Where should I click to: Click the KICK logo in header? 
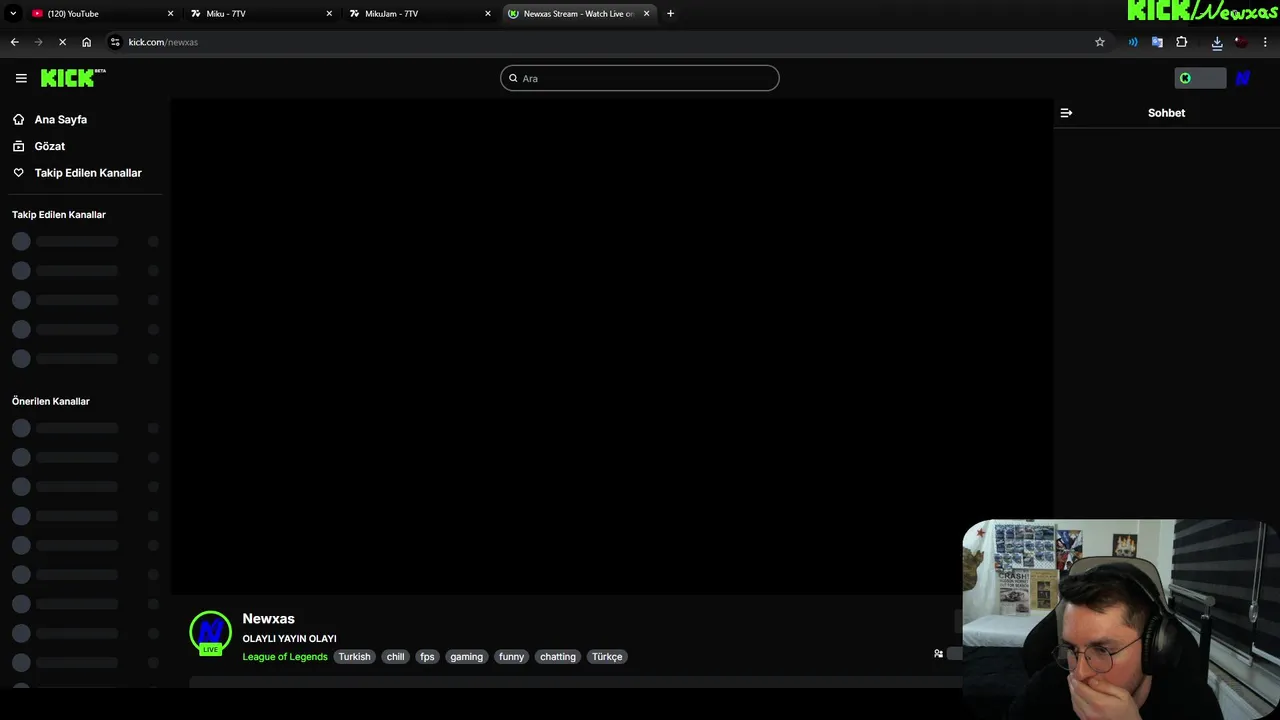73,78
